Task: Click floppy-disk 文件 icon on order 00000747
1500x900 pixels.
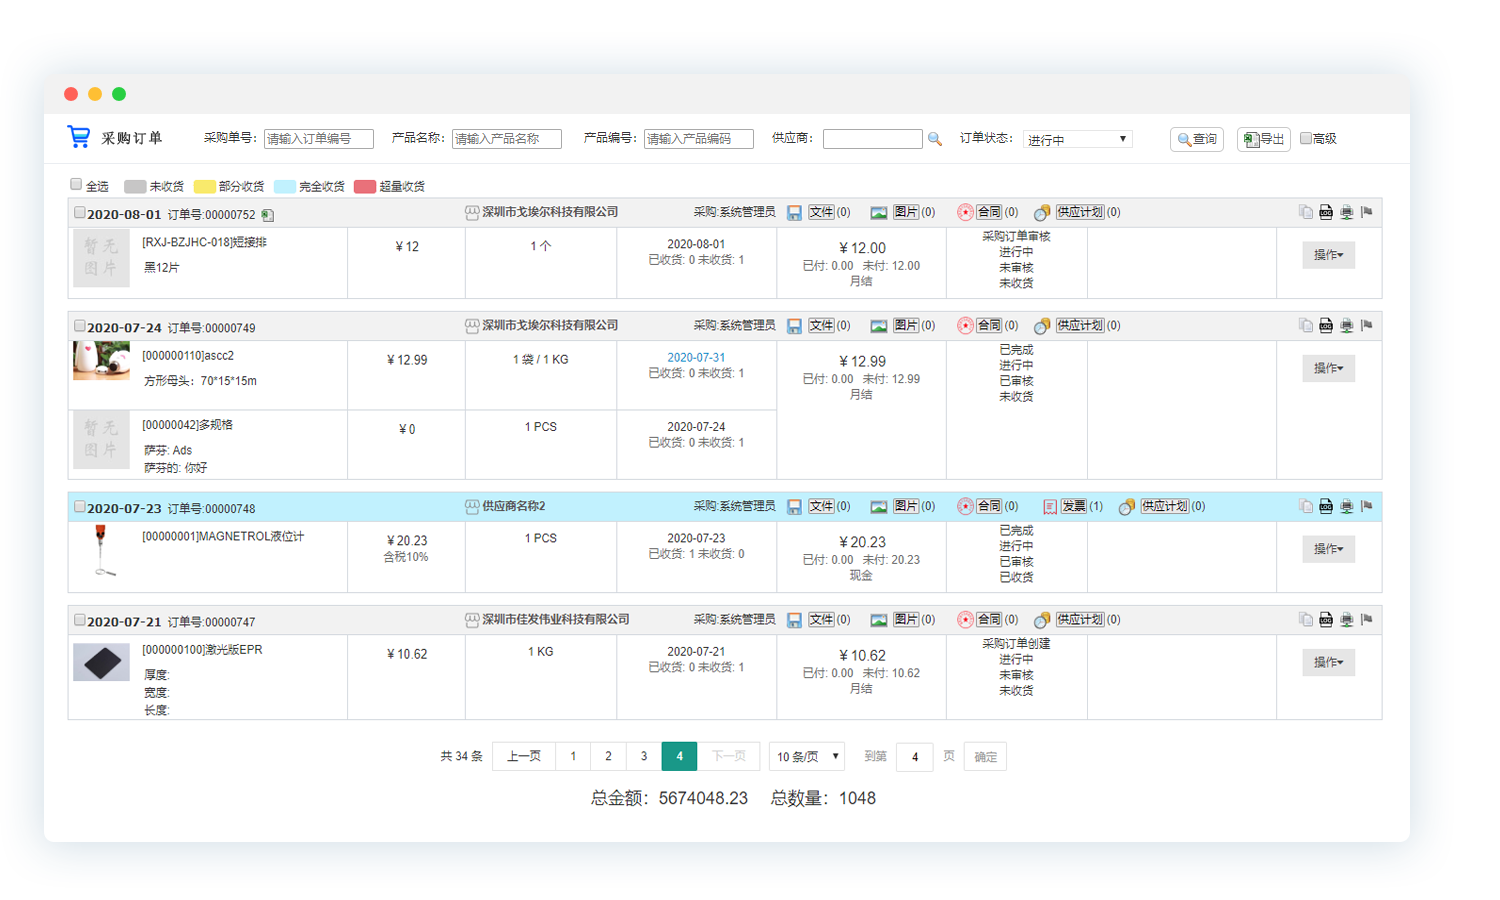Action: pyautogui.click(x=794, y=620)
